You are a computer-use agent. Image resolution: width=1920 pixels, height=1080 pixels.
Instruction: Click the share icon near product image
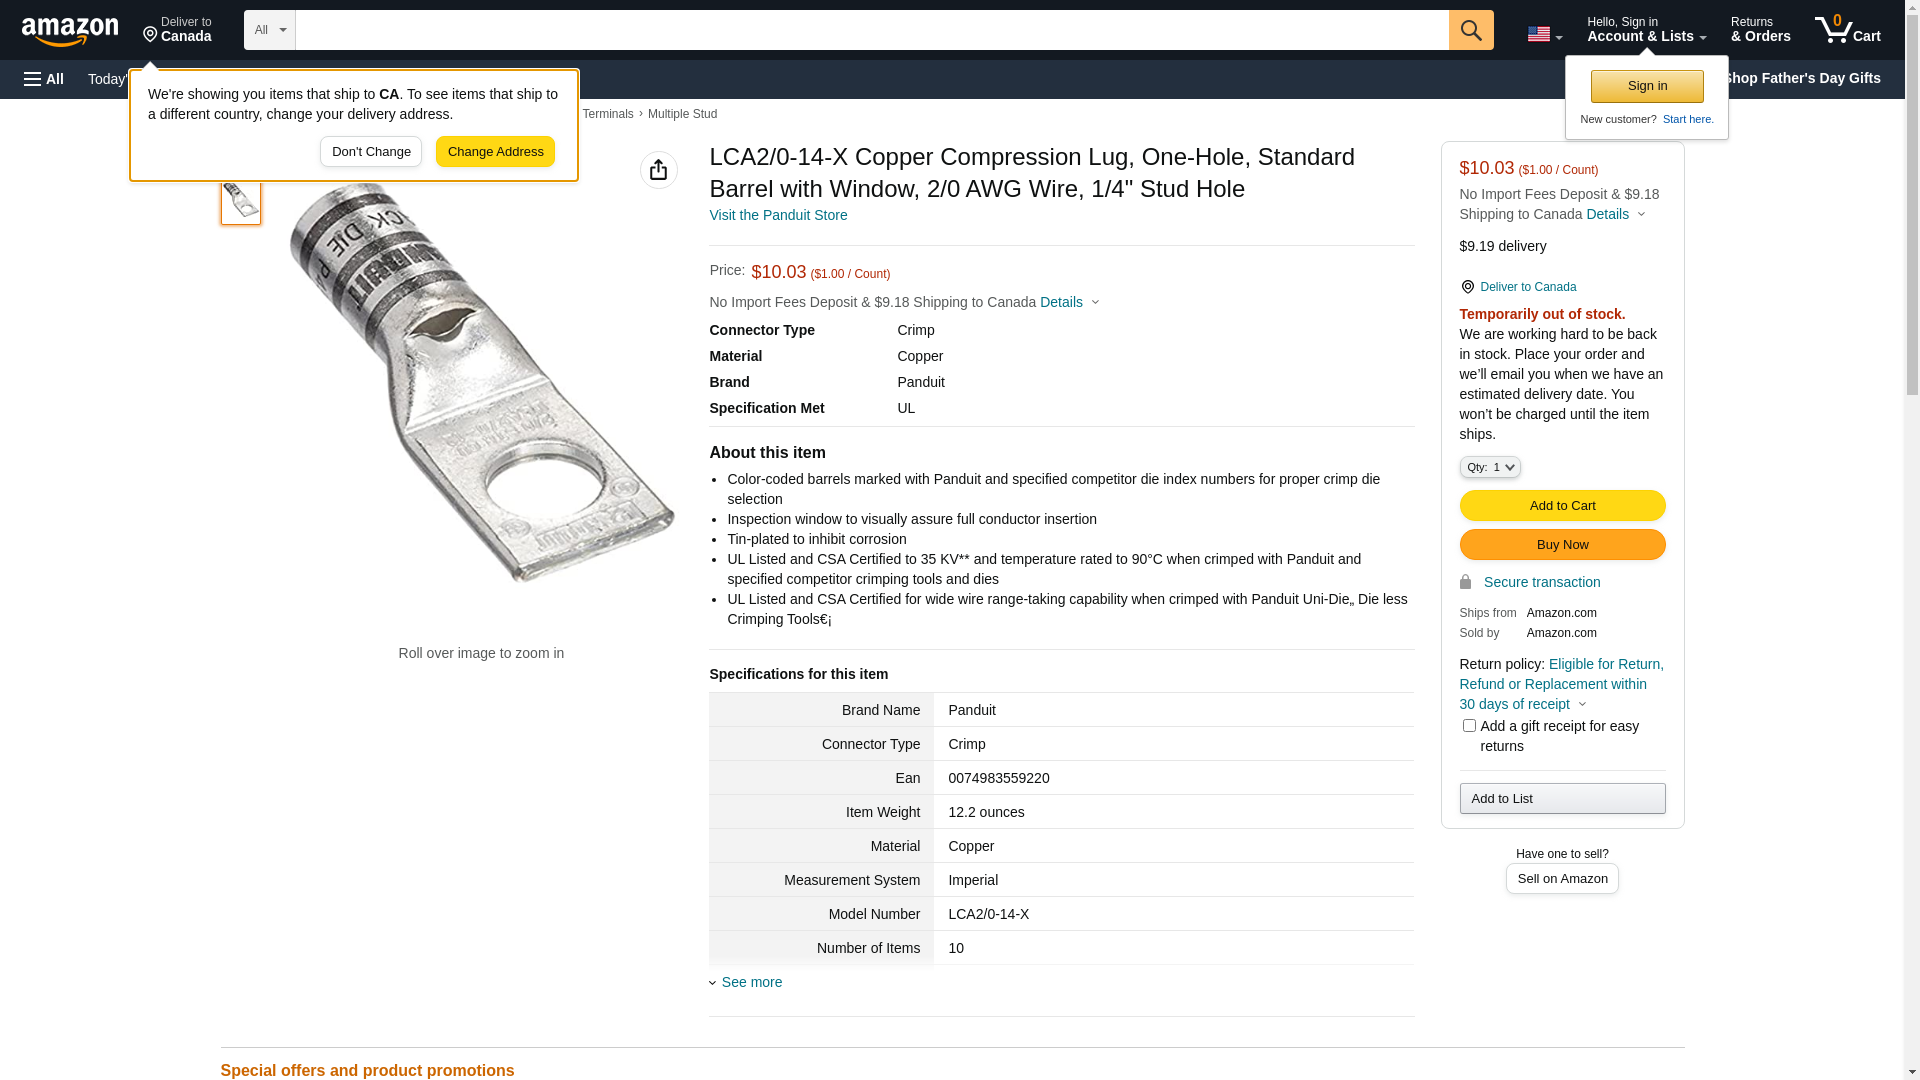658,170
